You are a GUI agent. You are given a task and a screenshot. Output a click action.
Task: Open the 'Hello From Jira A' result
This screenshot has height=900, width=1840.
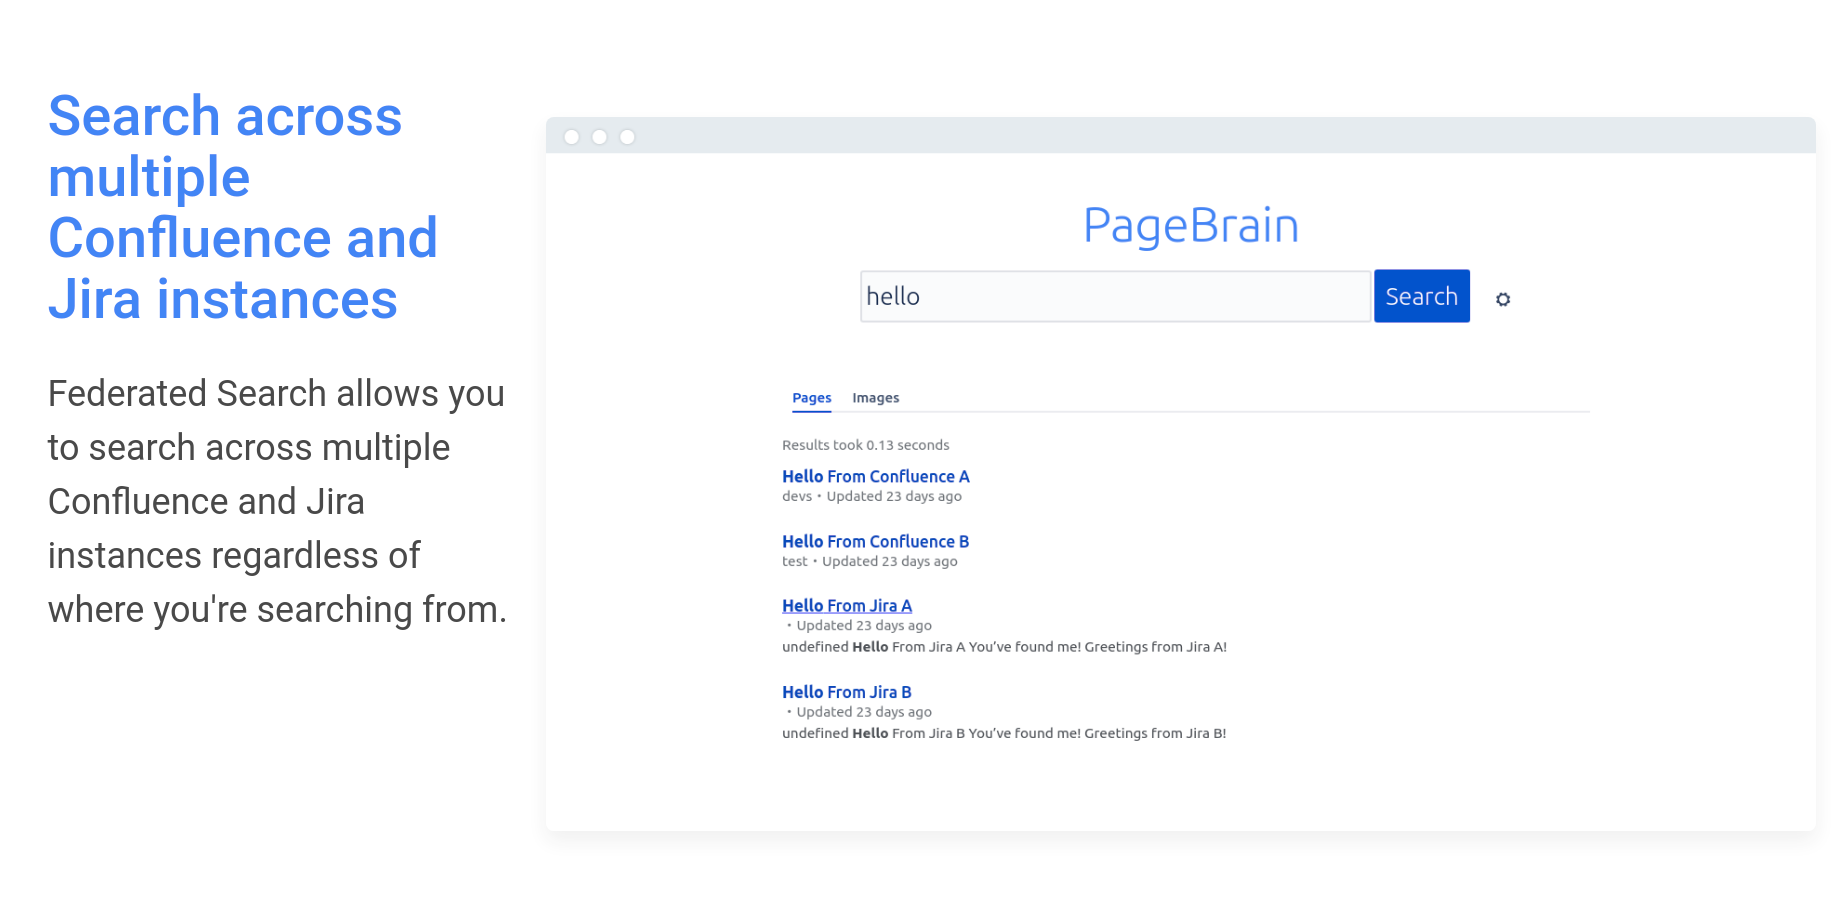point(846,606)
